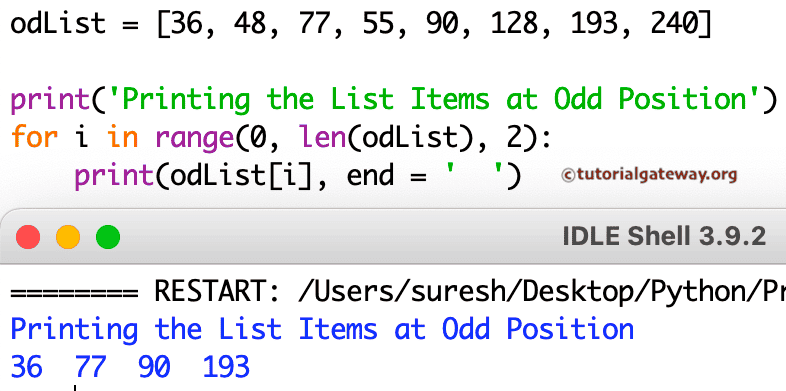Image resolution: width=786 pixels, height=391 pixels.
Task: Click the red close window button
Action: click(28, 237)
